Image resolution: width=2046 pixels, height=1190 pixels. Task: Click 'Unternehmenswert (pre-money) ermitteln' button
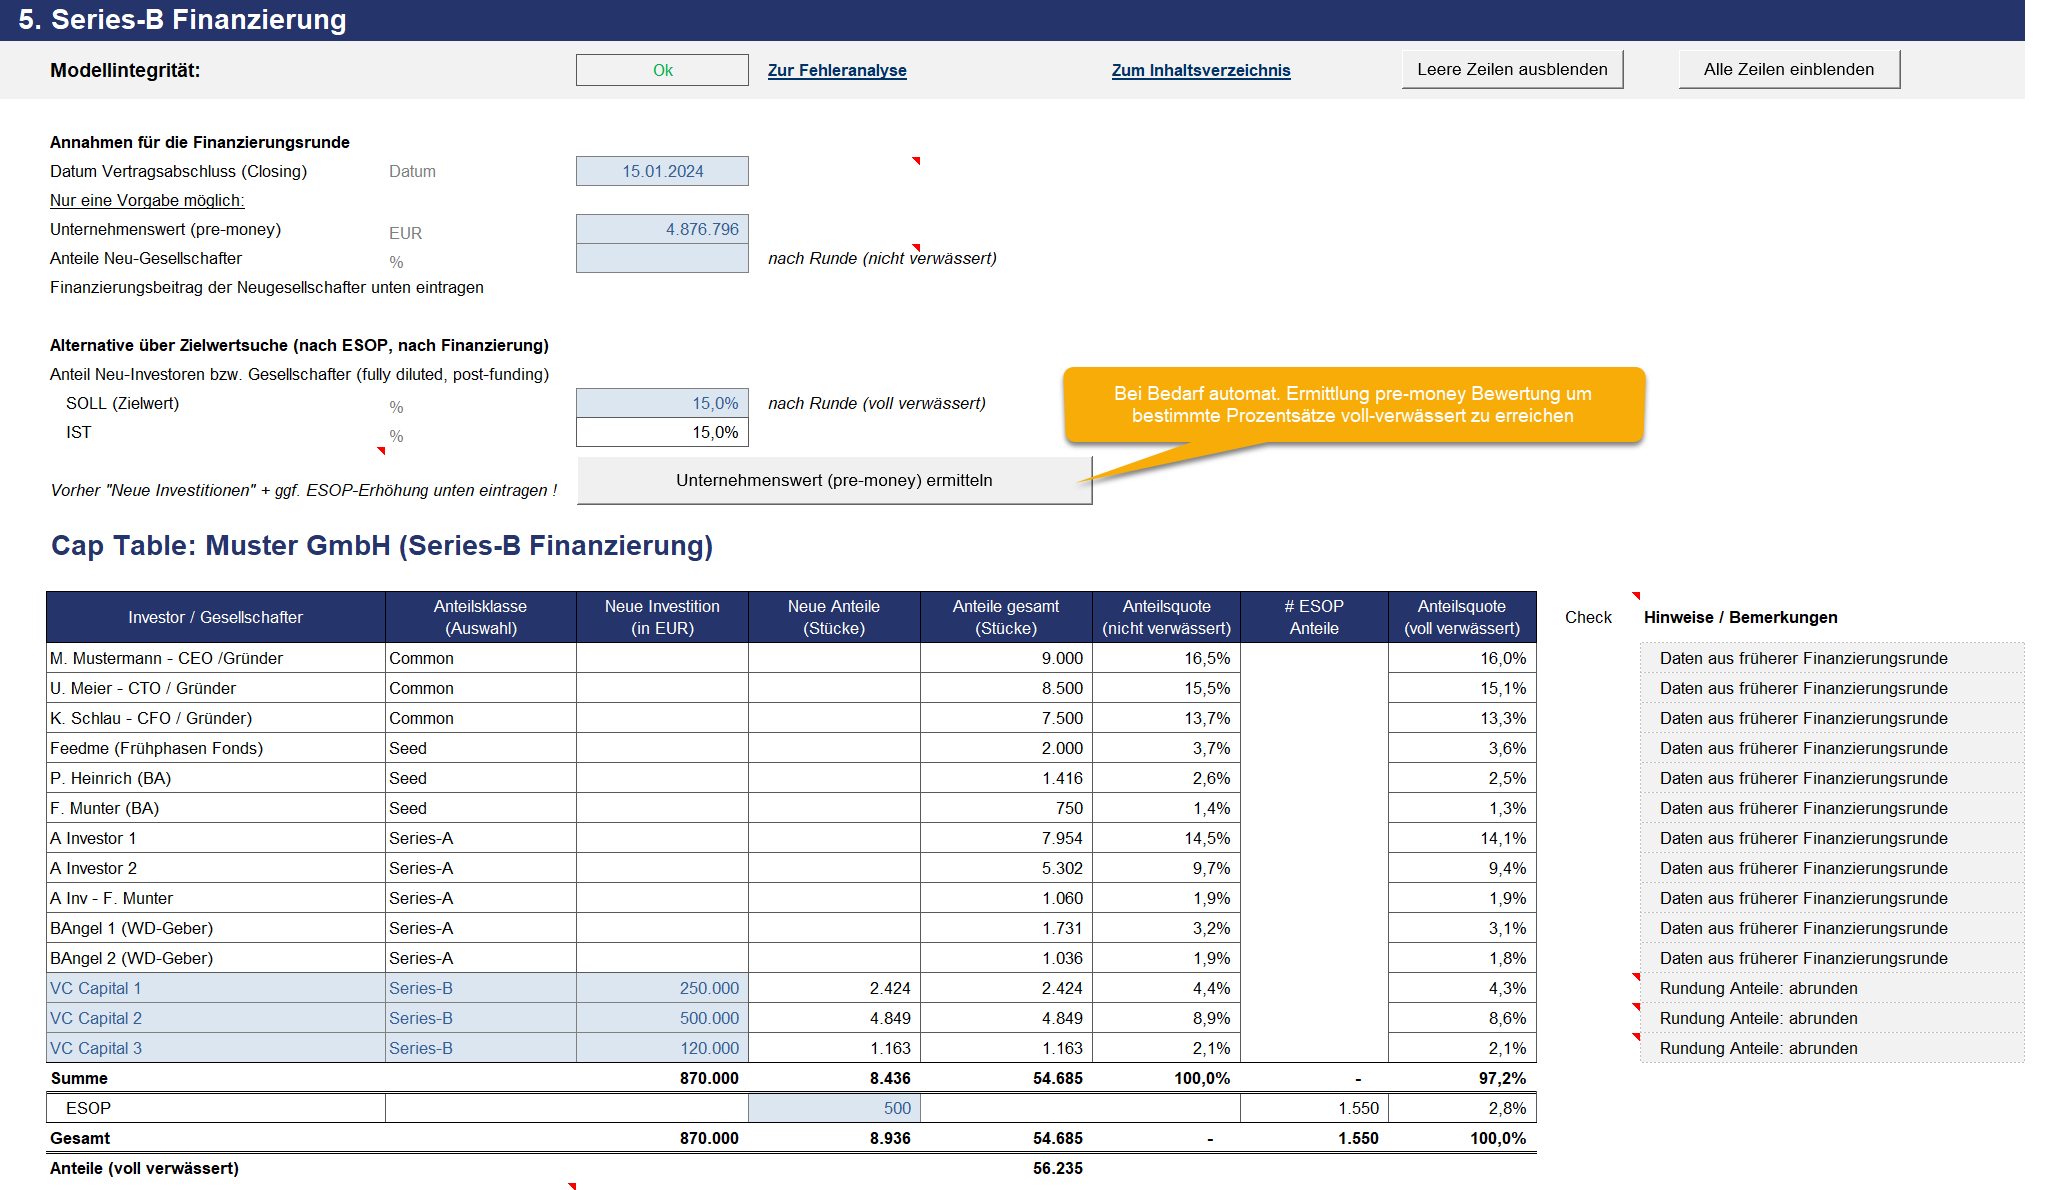pos(834,480)
